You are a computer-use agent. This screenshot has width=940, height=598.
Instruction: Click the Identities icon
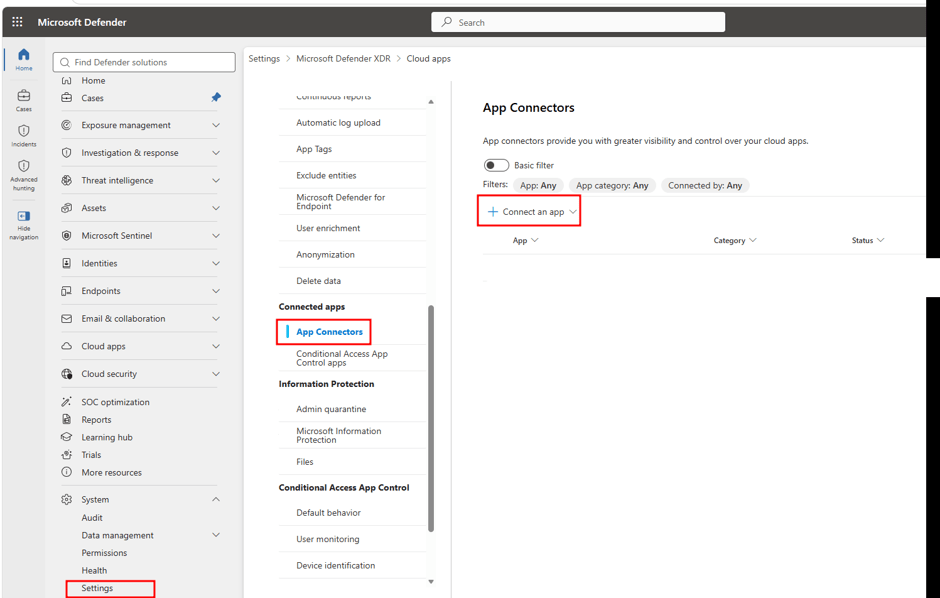pos(67,263)
